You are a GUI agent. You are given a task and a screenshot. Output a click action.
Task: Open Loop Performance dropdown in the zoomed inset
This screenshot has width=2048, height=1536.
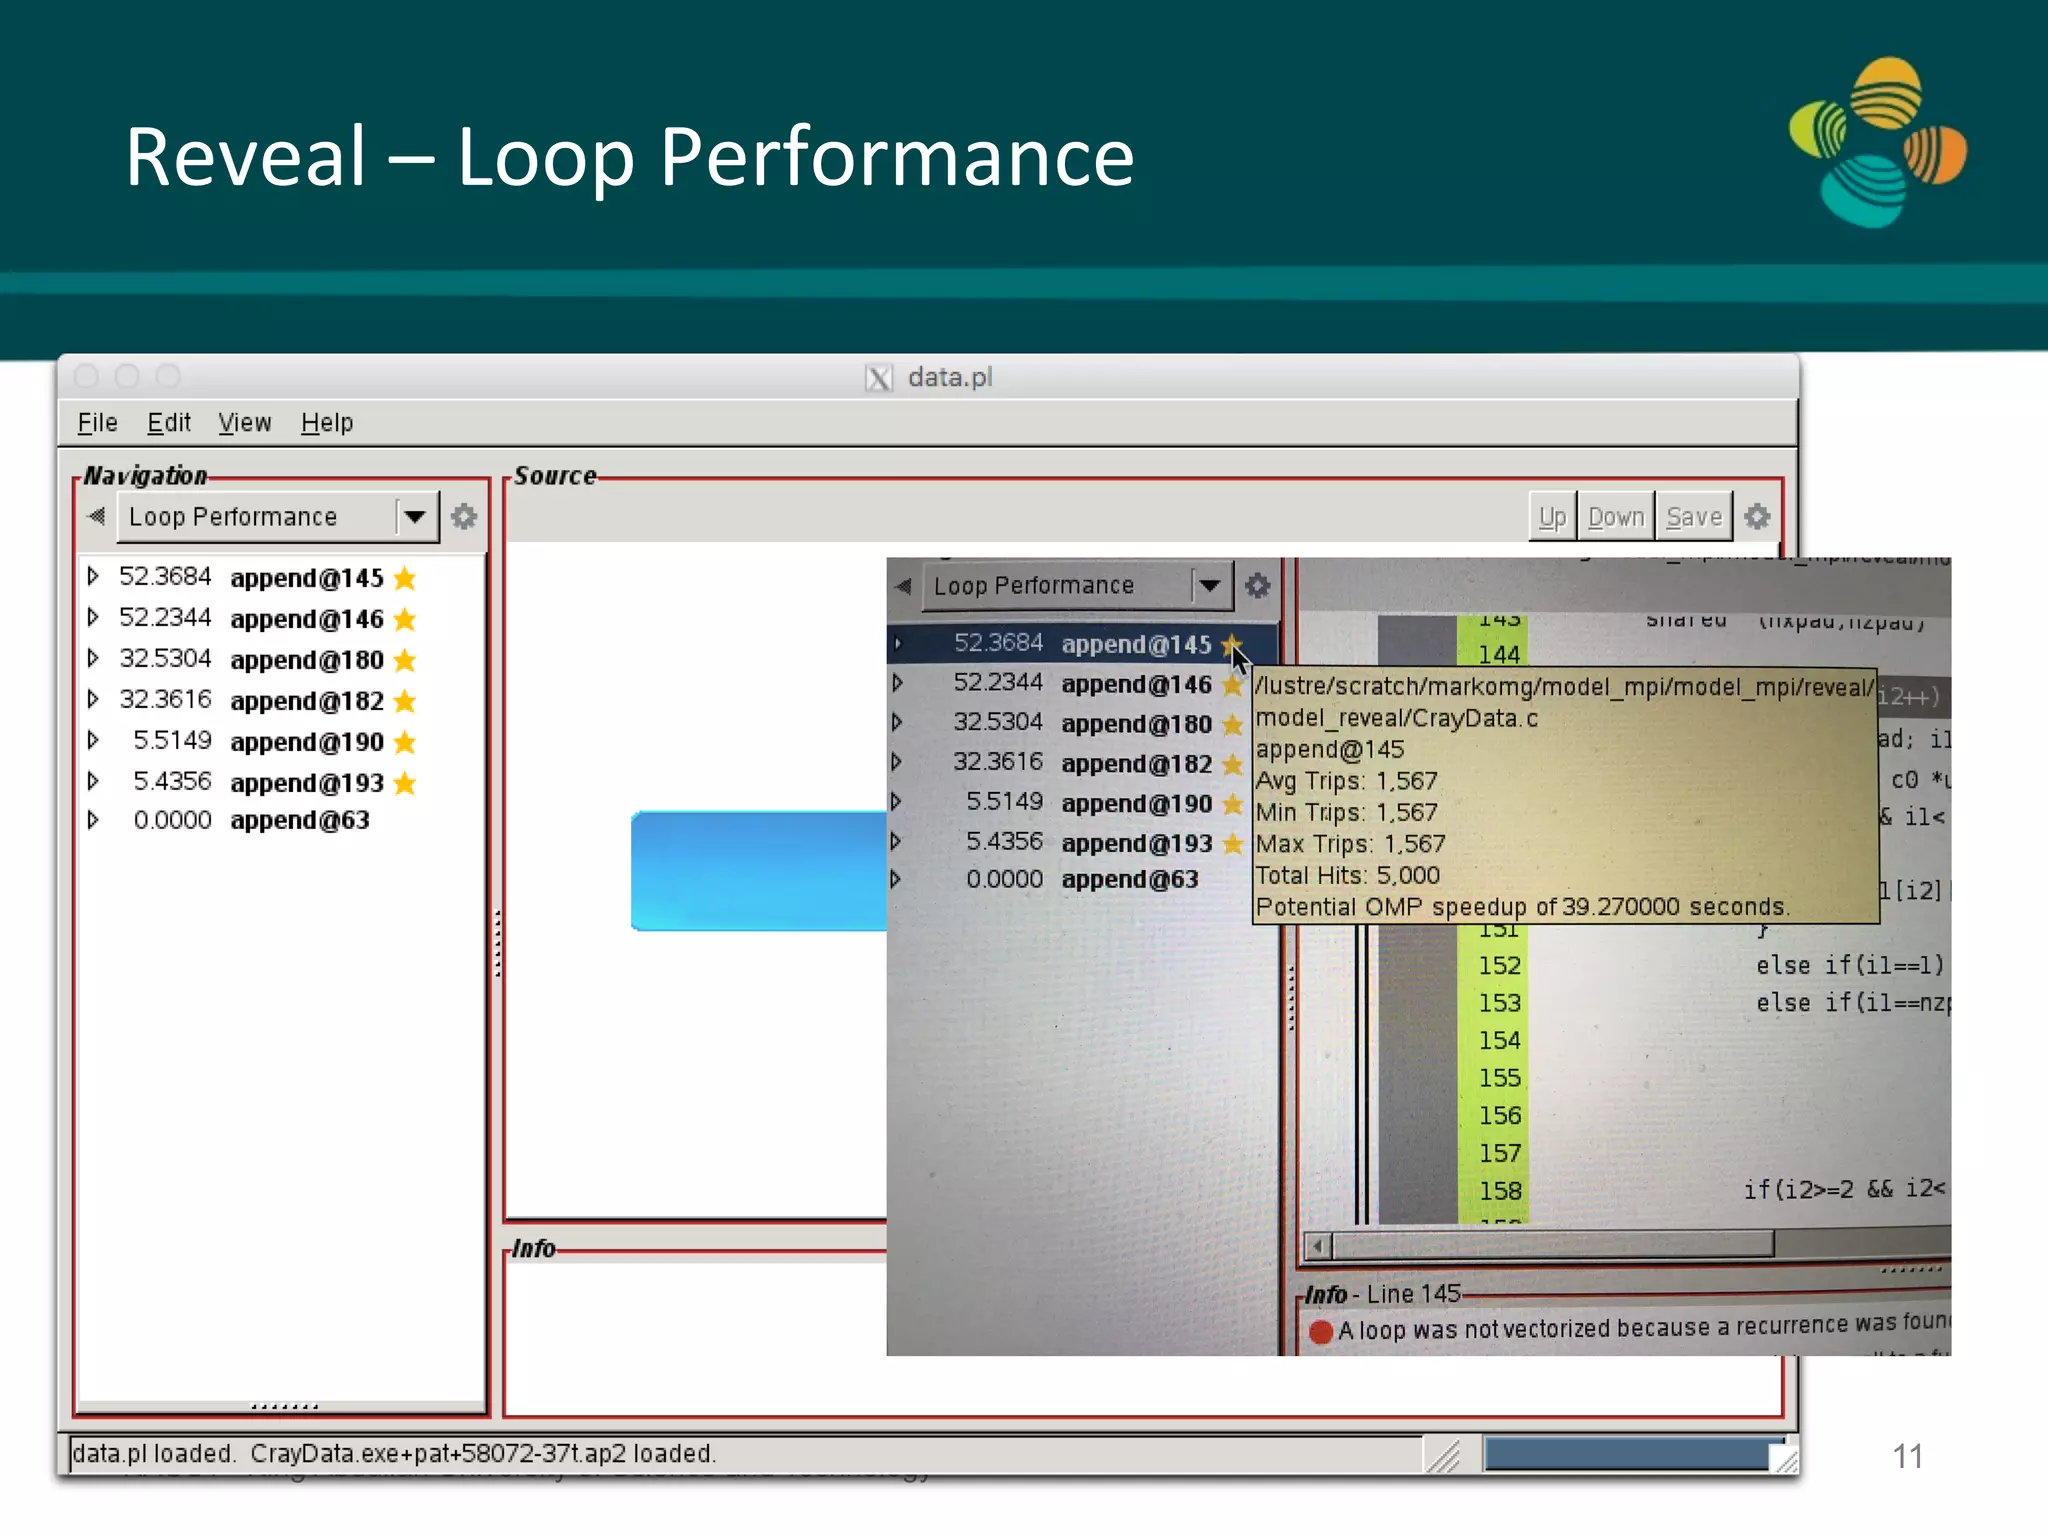click(1078, 586)
